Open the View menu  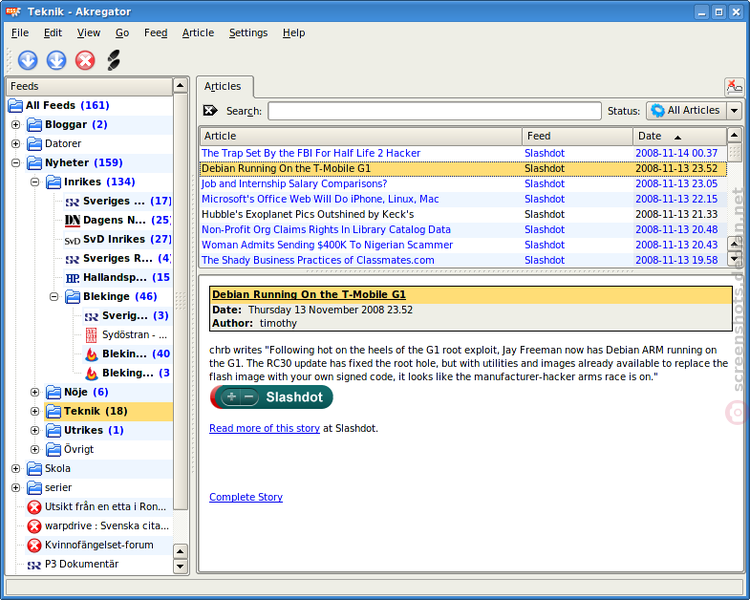pyautogui.click(x=88, y=33)
